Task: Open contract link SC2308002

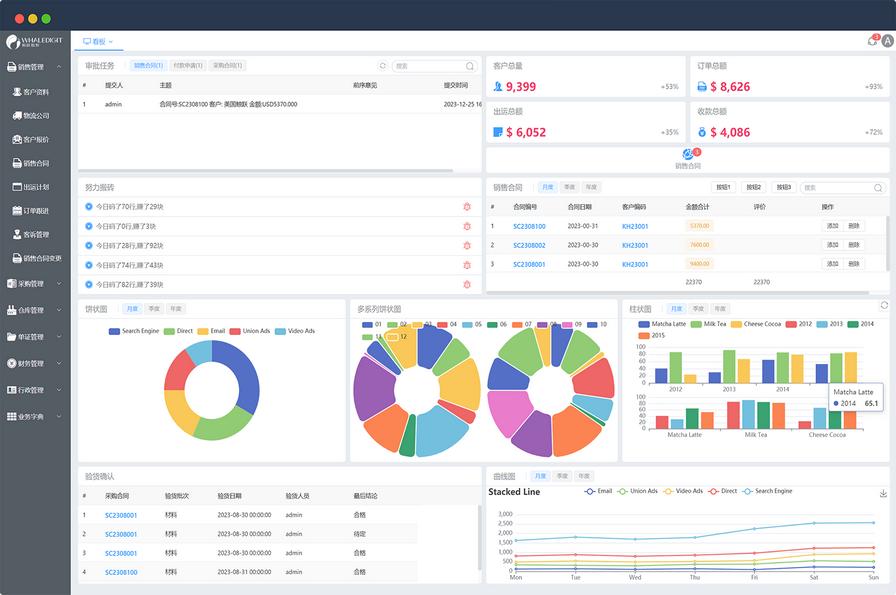Action: 529,245
